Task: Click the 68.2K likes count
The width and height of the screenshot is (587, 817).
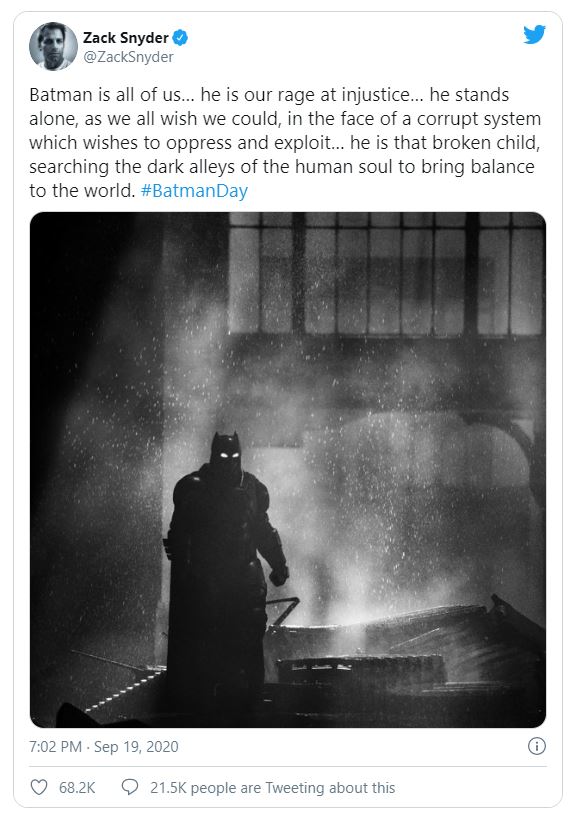Action: pos(77,787)
